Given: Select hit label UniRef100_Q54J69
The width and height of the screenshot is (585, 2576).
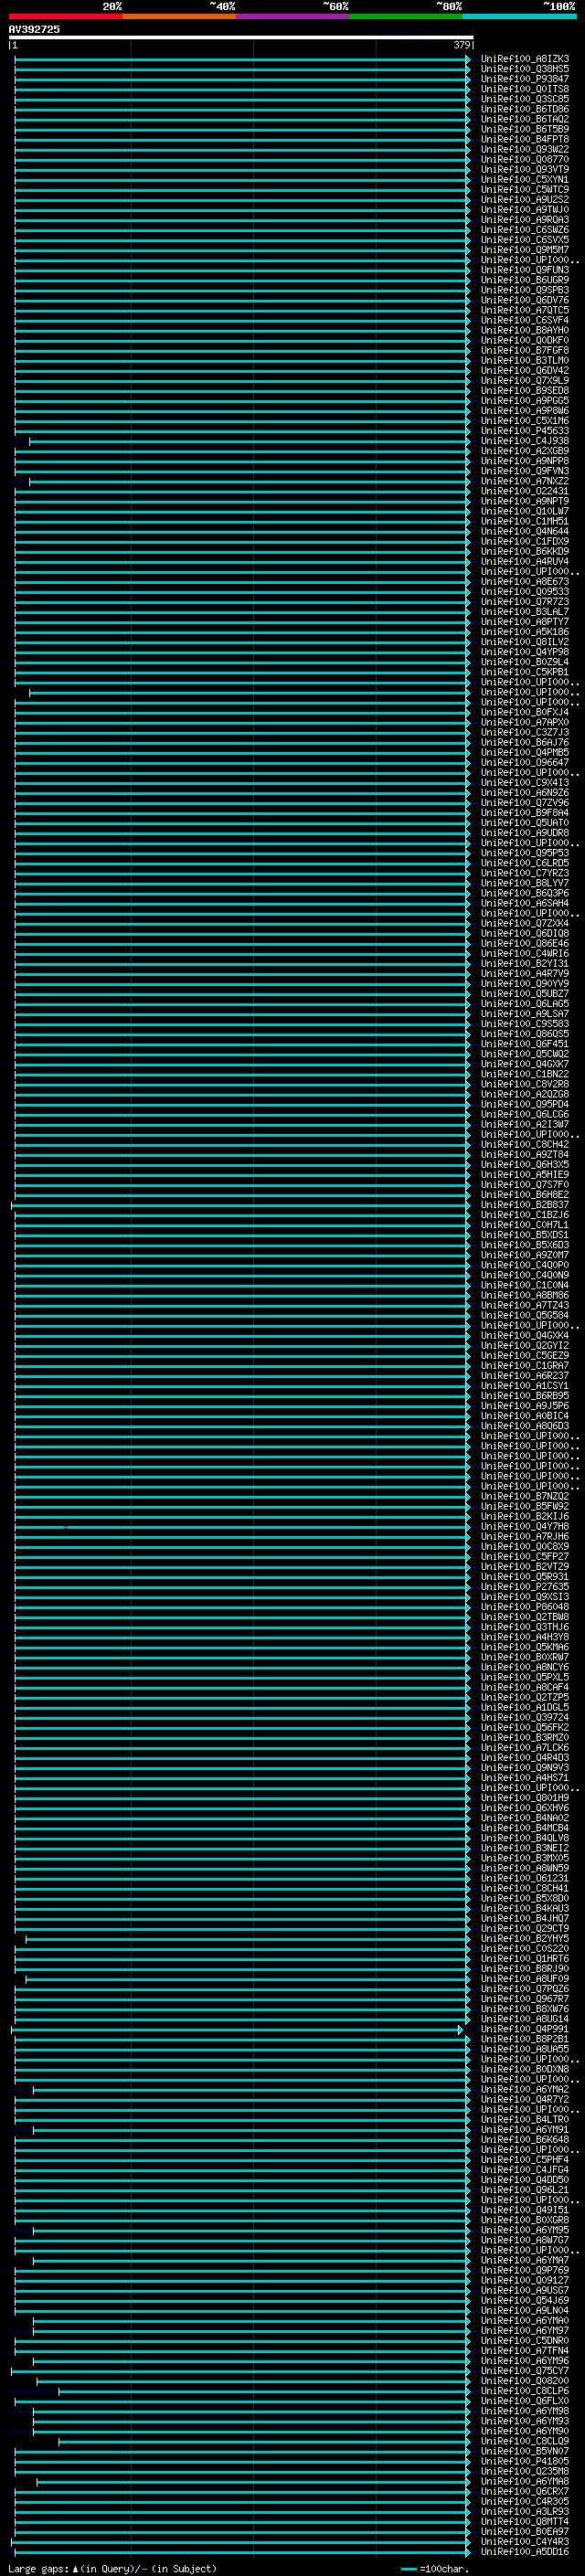Looking at the screenshot, I should (525, 2300).
